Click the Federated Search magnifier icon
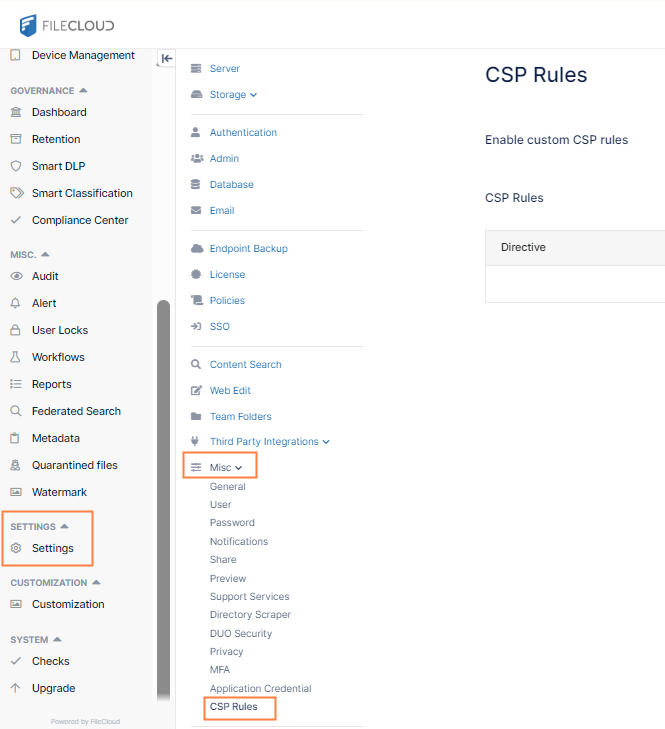 coord(16,411)
